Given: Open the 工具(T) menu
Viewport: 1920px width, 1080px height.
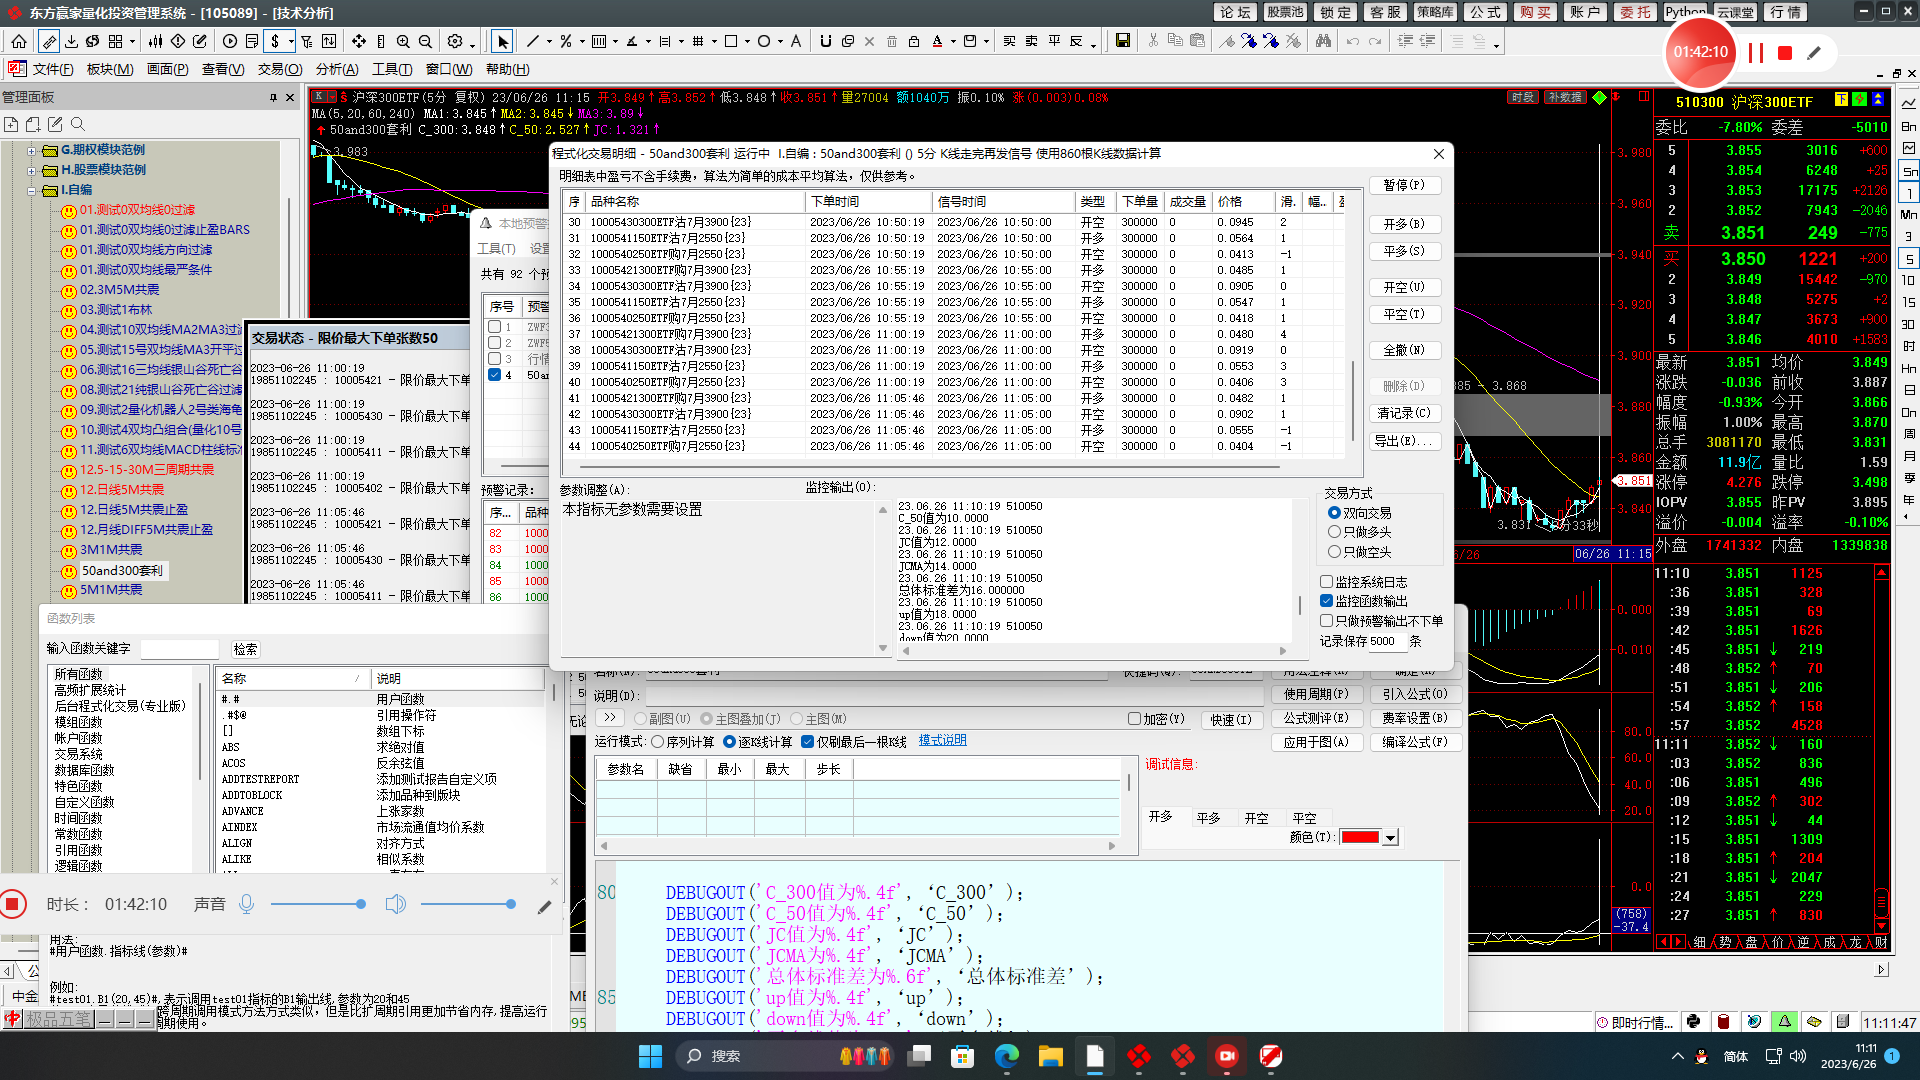Looking at the screenshot, I should coord(392,69).
